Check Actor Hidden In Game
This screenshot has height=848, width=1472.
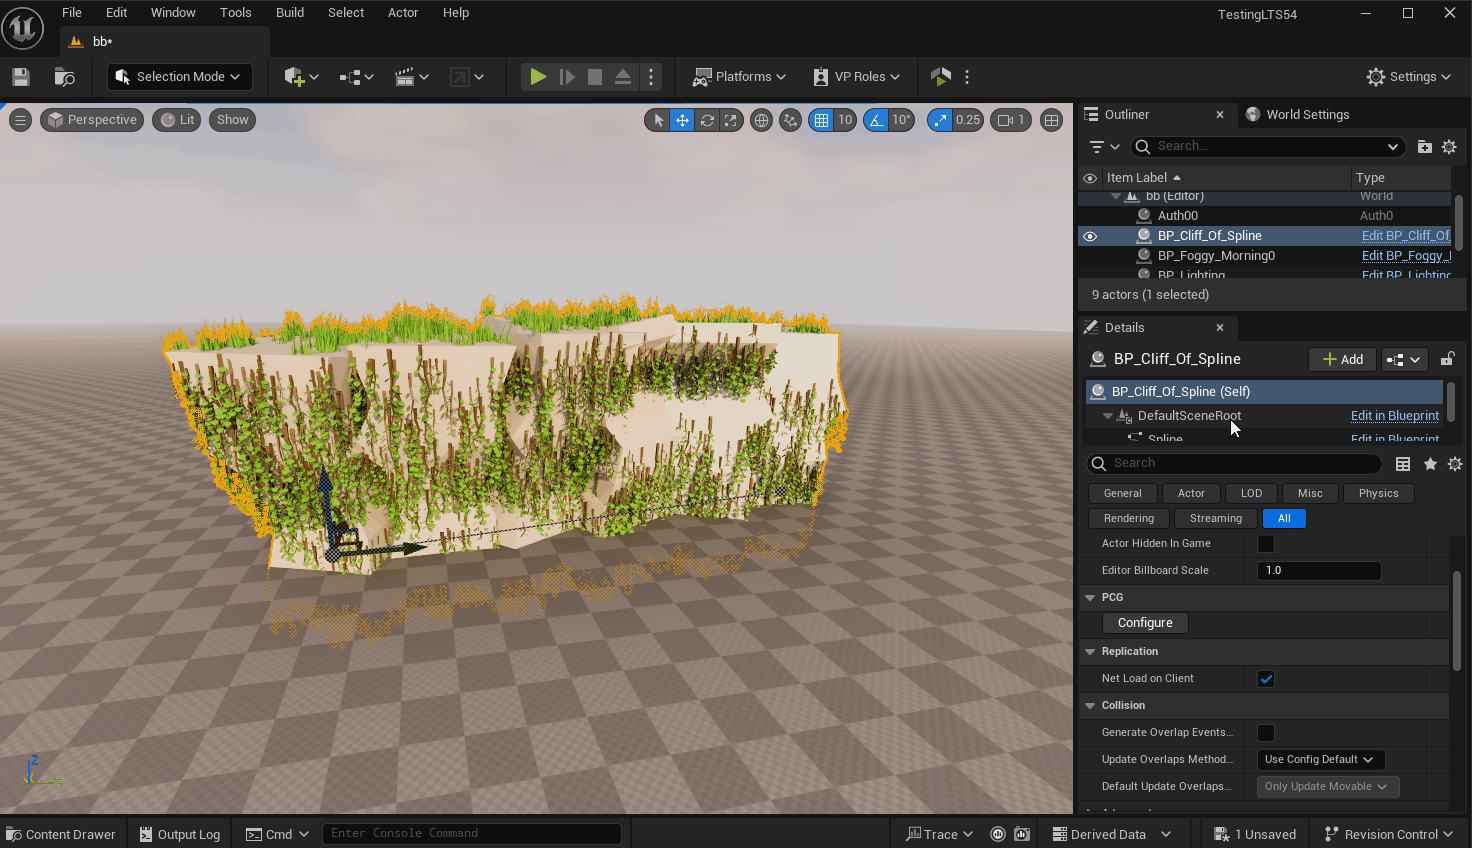1266,544
